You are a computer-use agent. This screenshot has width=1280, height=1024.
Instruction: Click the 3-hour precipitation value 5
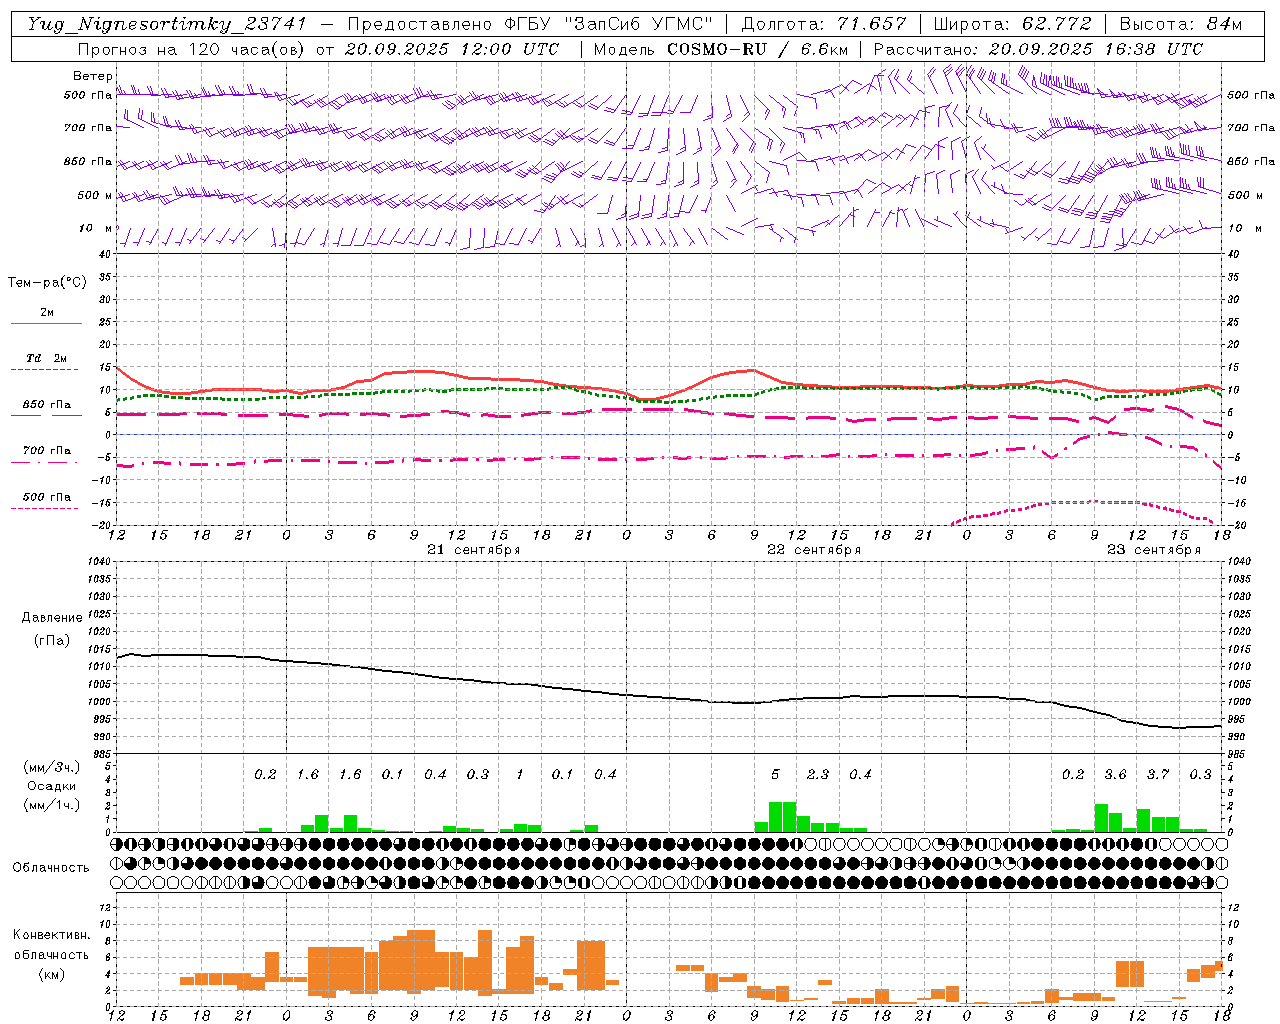pos(775,774)
